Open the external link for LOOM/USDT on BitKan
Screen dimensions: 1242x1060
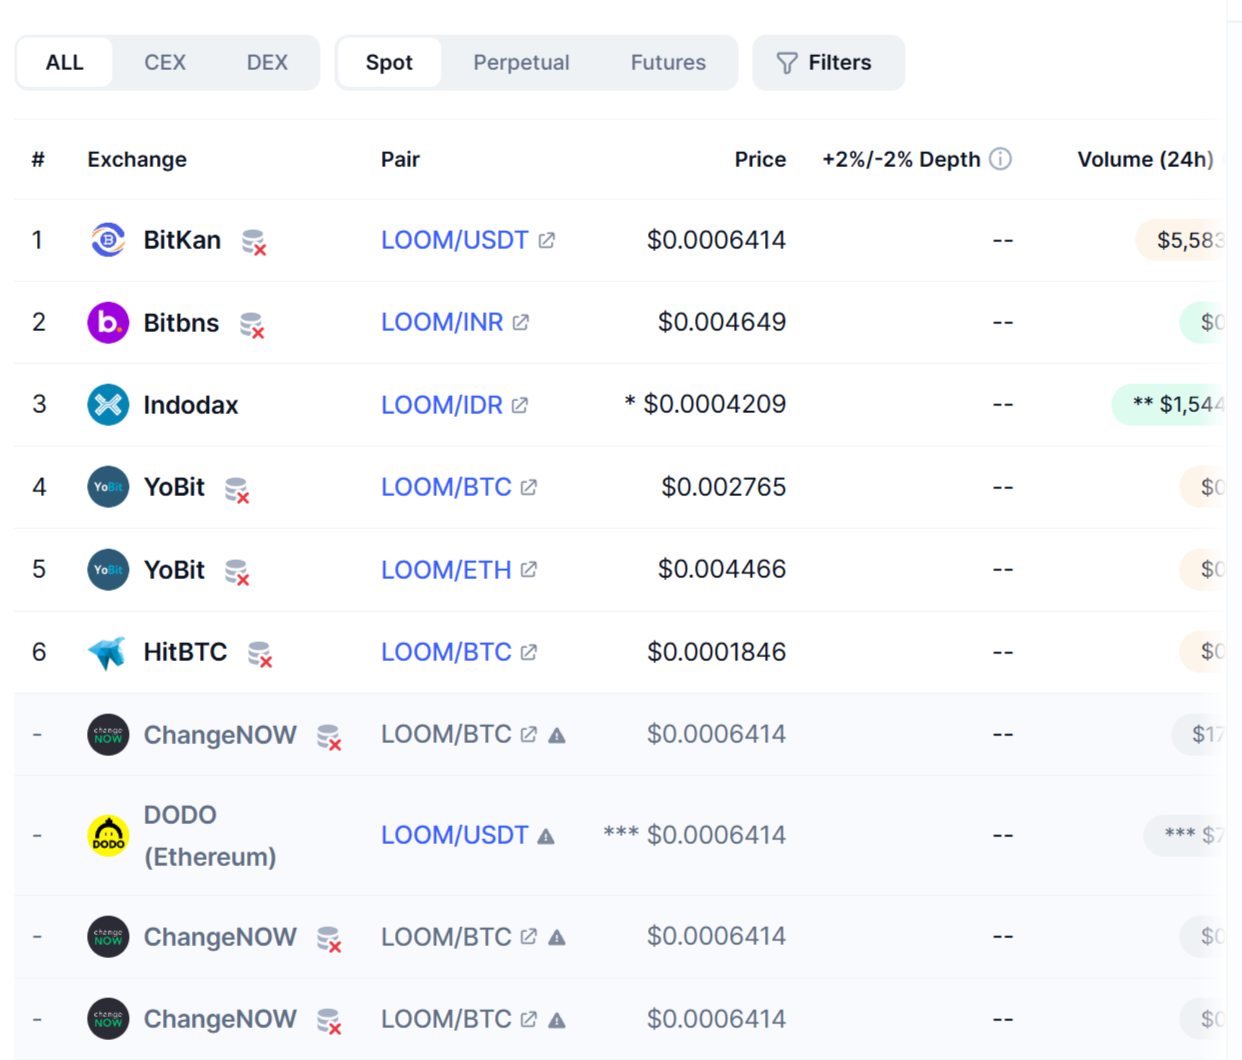click(x=545, y=239)
